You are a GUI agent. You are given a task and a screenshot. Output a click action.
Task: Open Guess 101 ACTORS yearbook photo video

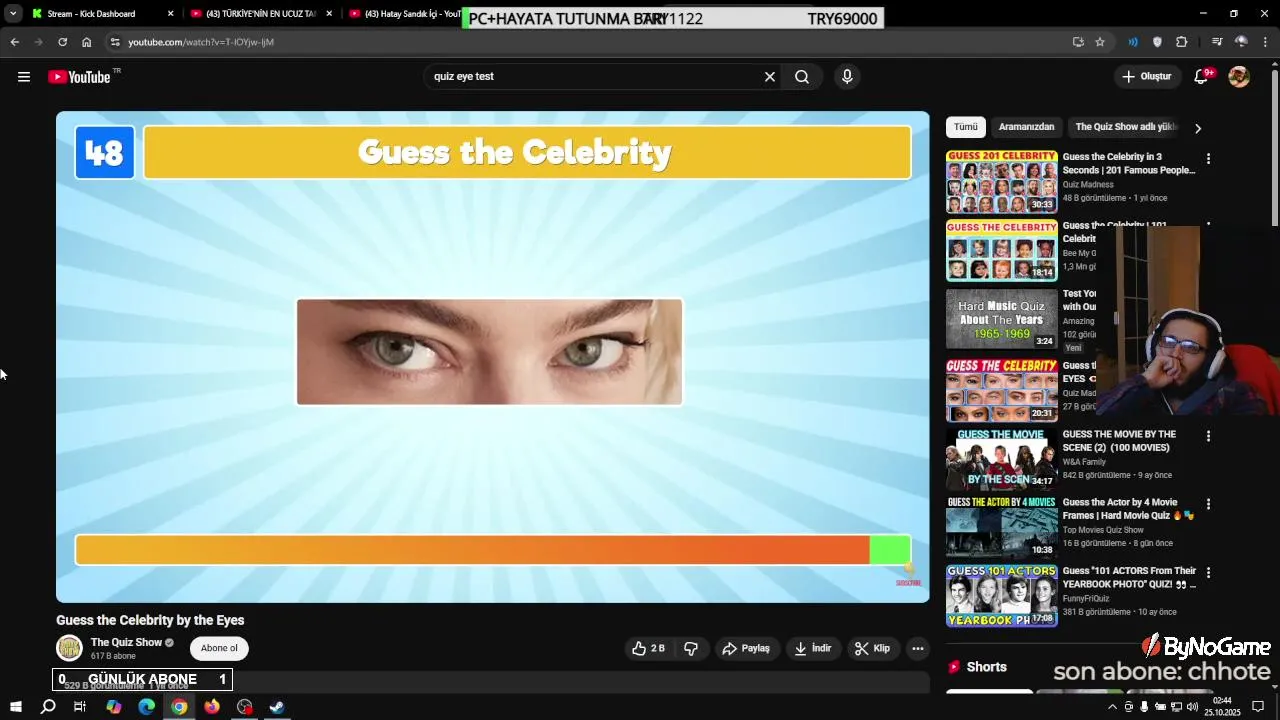point(1129,578)
